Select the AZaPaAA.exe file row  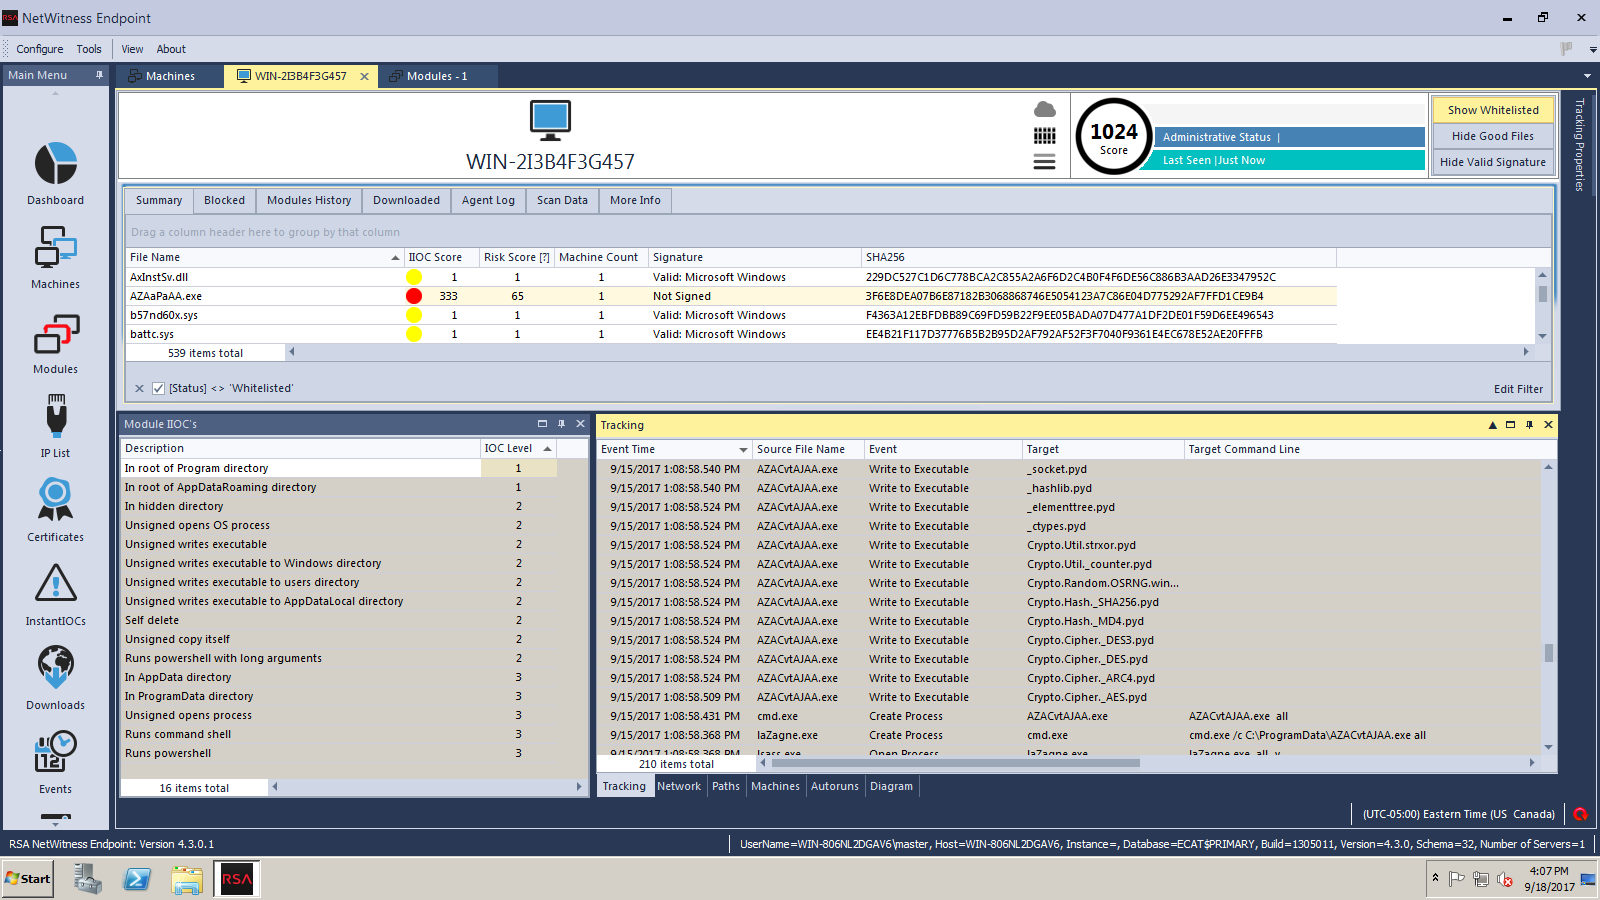[x=166, y=296]
